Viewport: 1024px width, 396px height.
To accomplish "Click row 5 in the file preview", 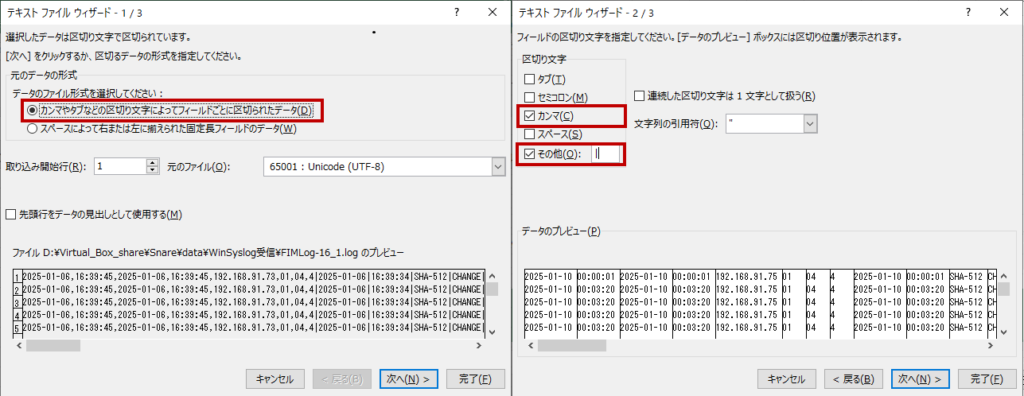I will 249,327.
